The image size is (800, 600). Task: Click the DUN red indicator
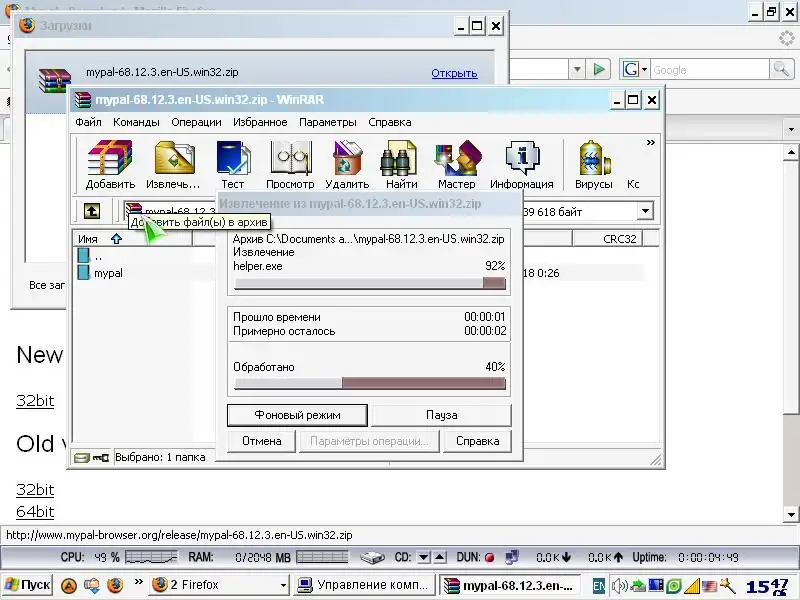tap(489, 558)
